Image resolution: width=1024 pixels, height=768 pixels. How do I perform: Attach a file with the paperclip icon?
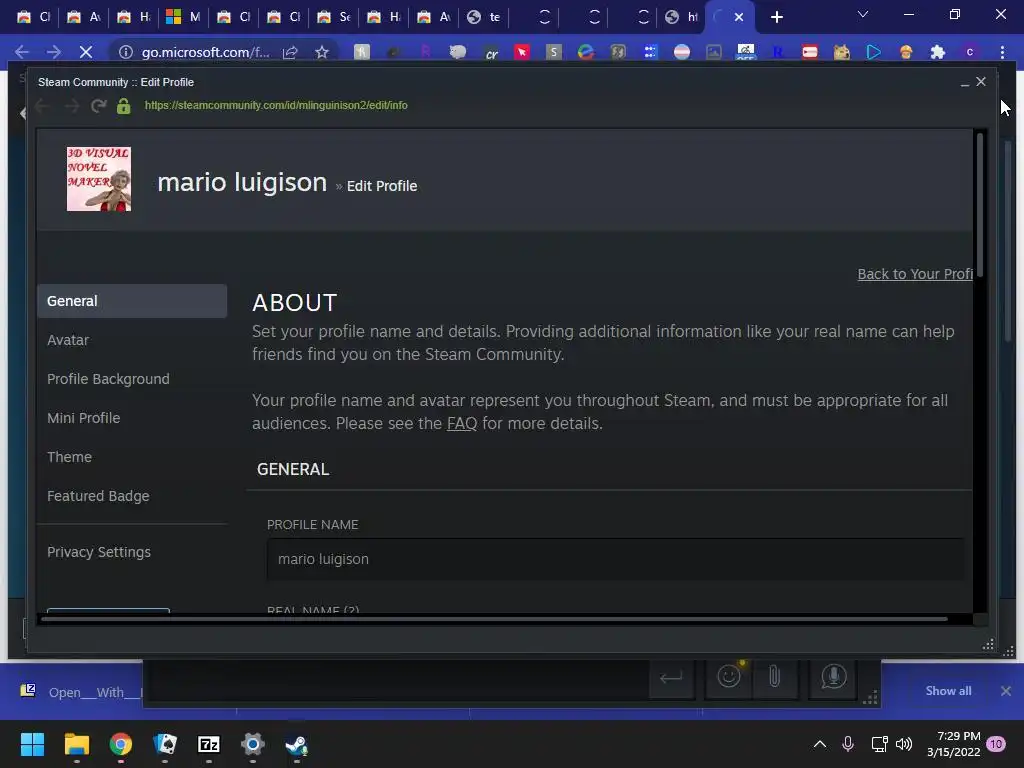[x=775, y=677]
